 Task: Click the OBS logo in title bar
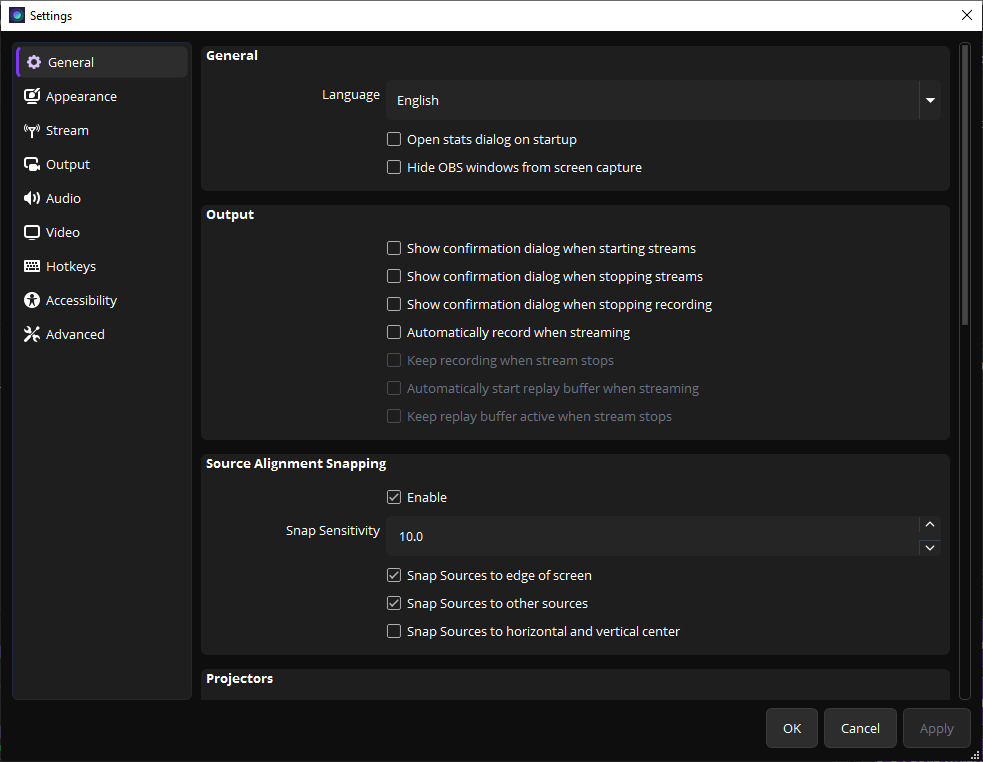tap(17, 15)
